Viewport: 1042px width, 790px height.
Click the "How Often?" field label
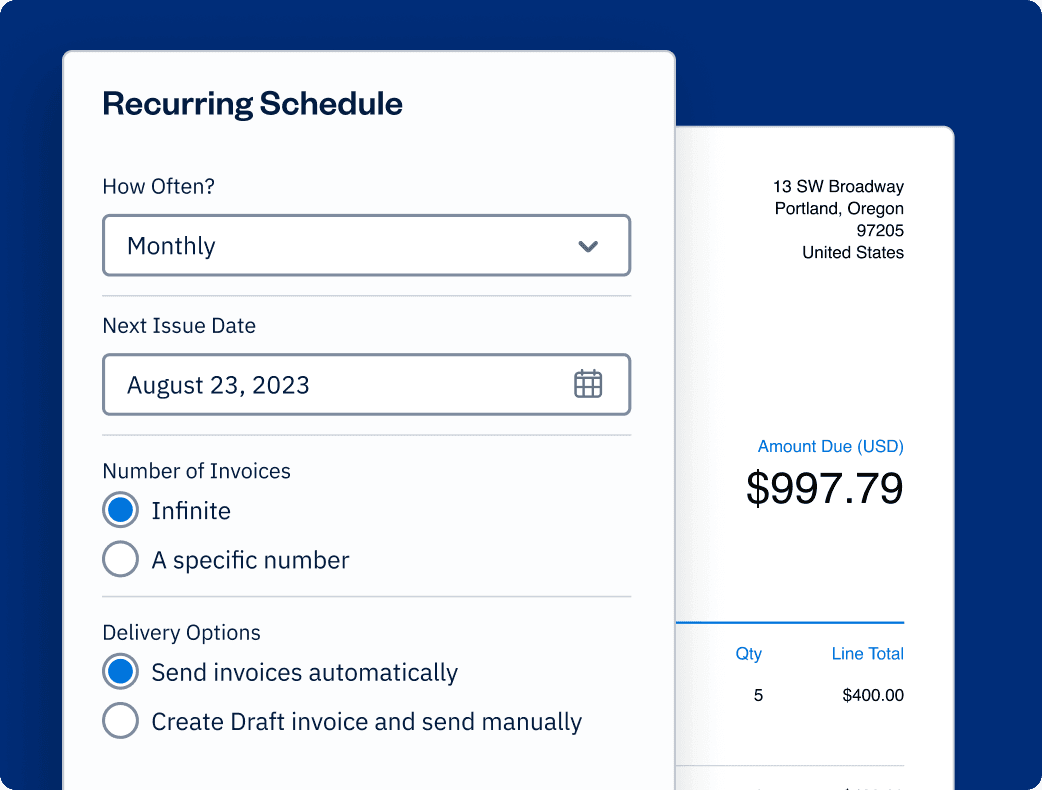click(159, 187)
